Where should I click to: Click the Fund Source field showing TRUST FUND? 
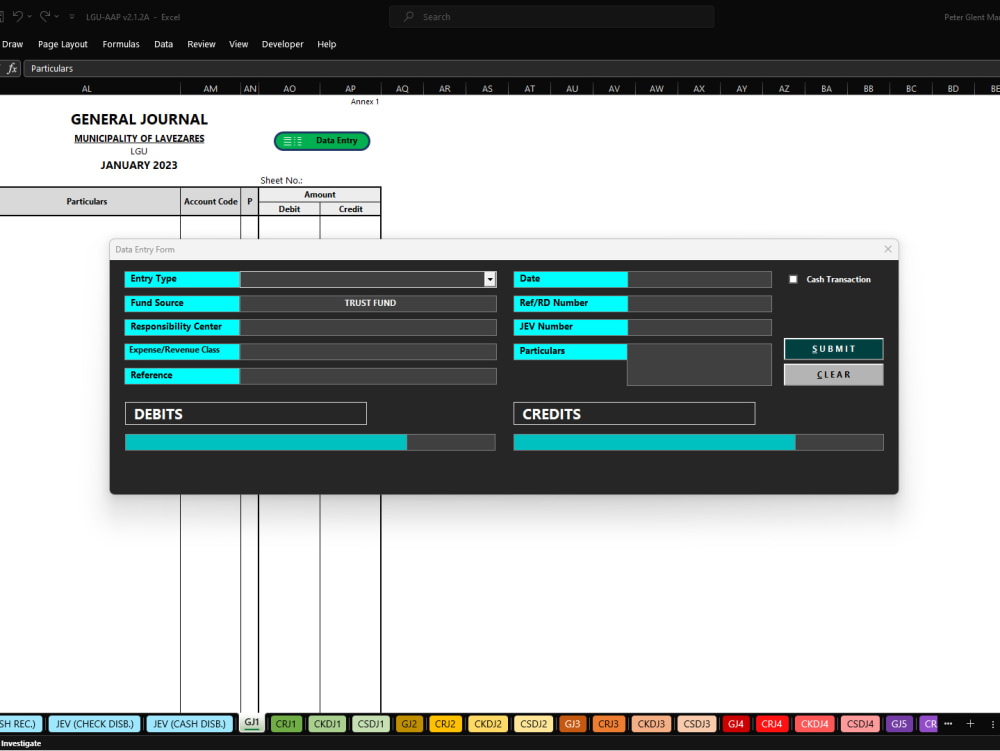pos(368,303)
